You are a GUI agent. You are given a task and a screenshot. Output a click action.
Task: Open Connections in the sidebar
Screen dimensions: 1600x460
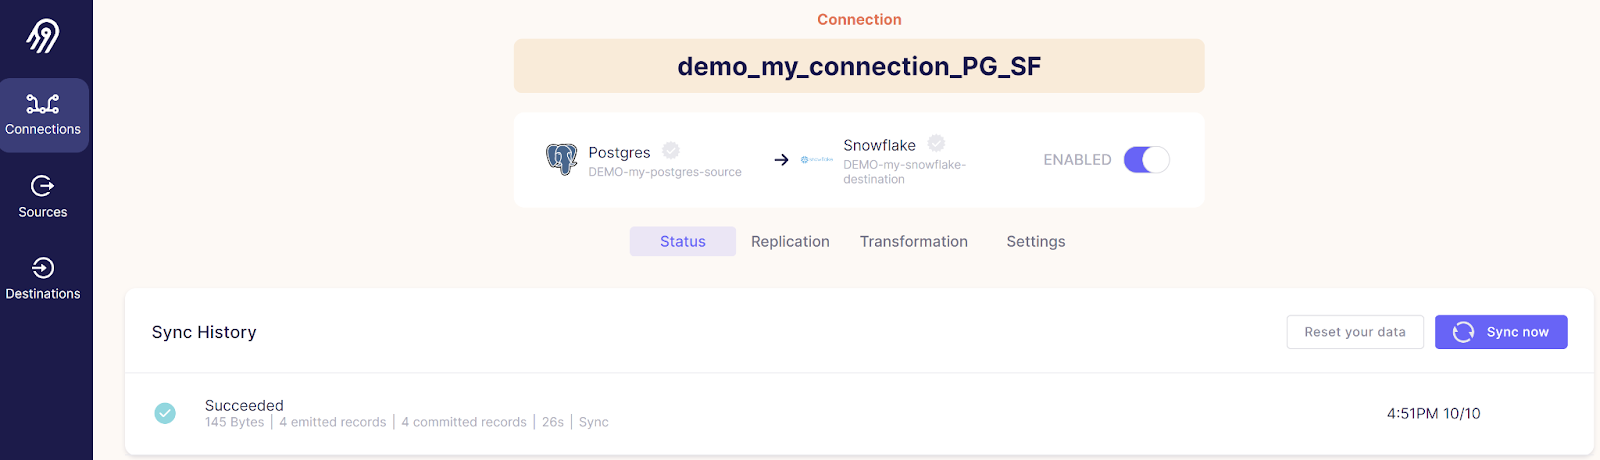coord(43,115)
